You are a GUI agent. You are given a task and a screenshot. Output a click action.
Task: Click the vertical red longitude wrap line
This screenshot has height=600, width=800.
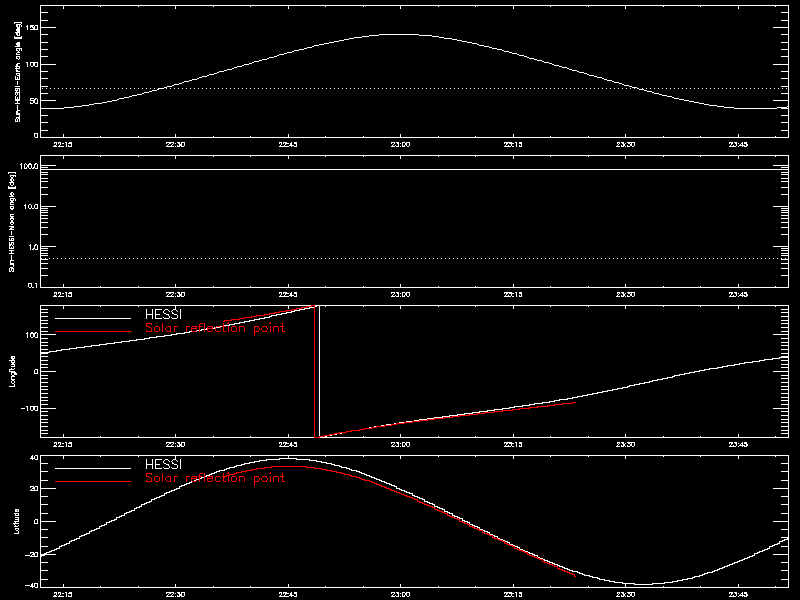314,371
